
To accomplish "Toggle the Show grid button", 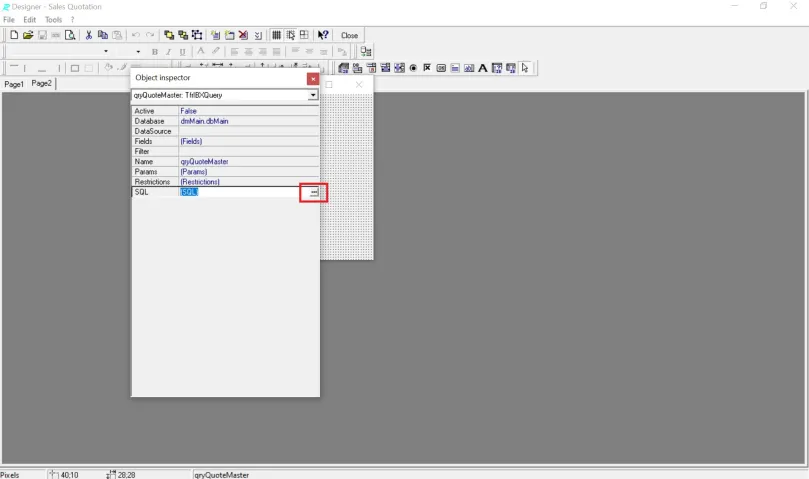I will tap(277, 35).
